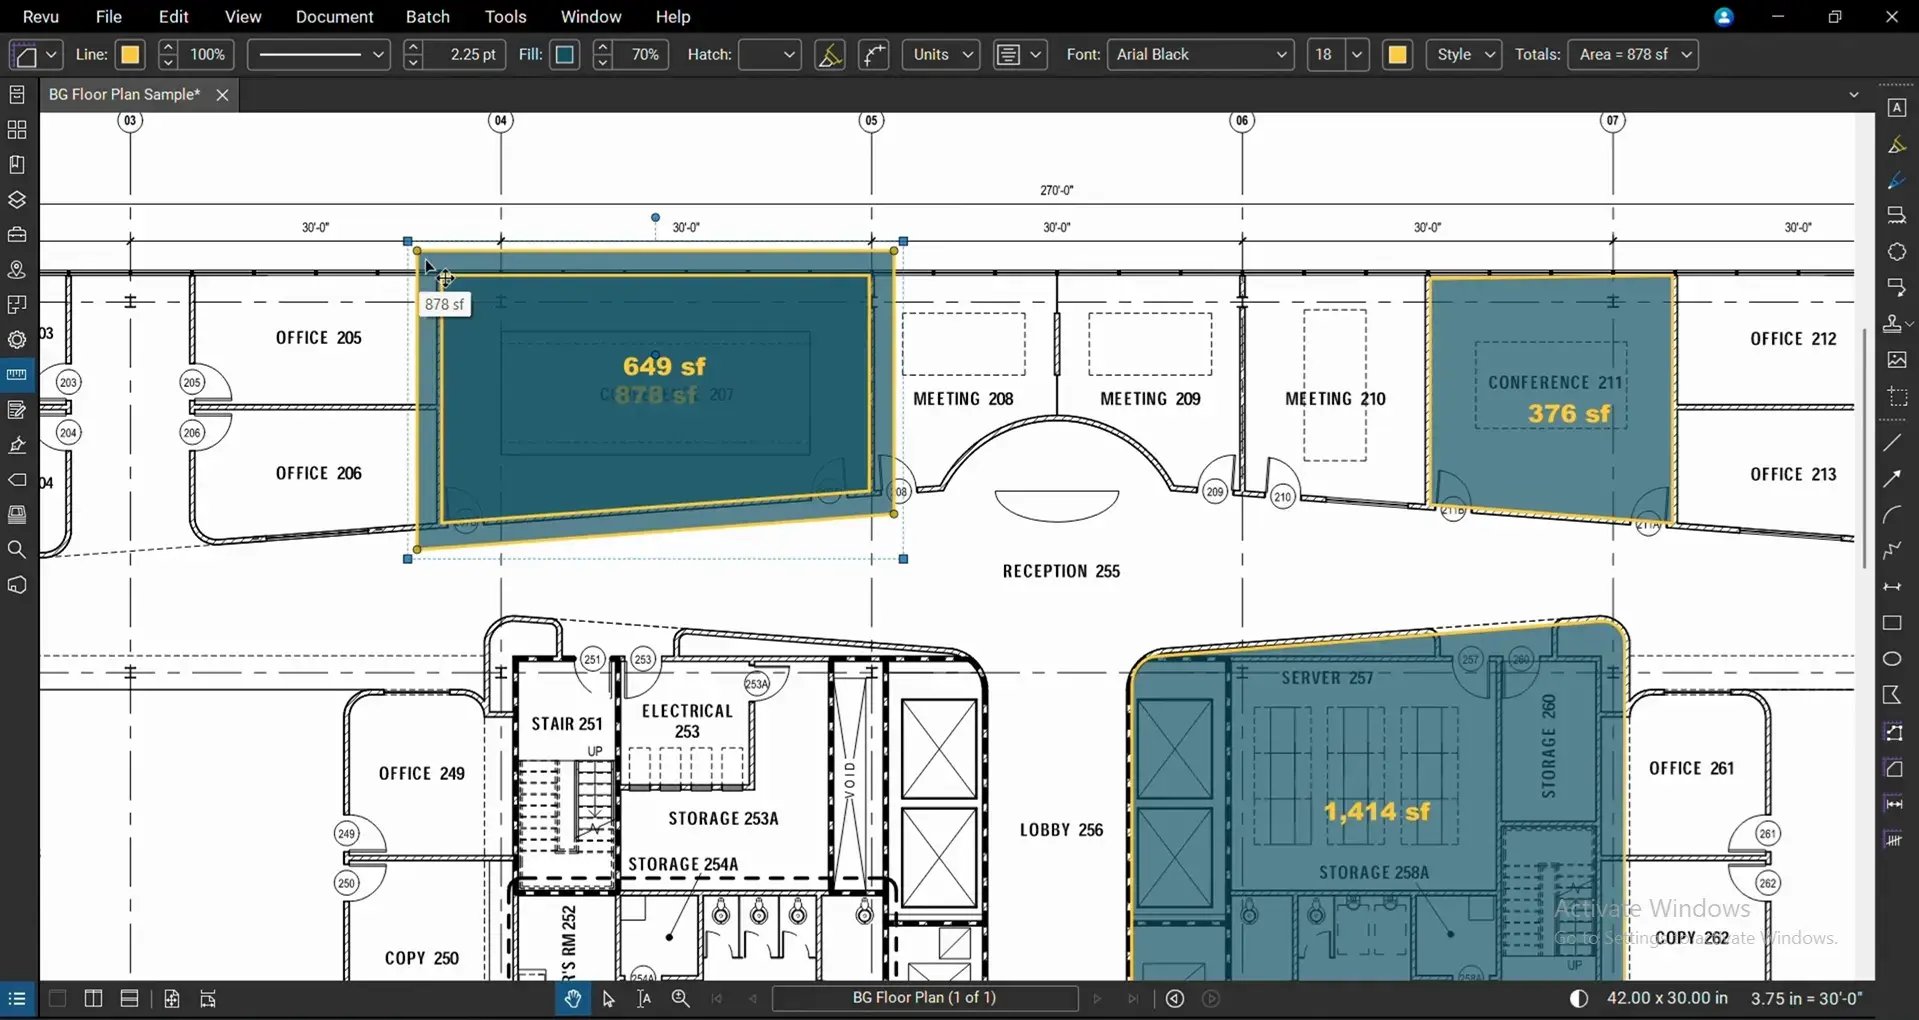Select the Arc tool
Viewport: 1919px width, 1020px height.
click(1892, 515)
